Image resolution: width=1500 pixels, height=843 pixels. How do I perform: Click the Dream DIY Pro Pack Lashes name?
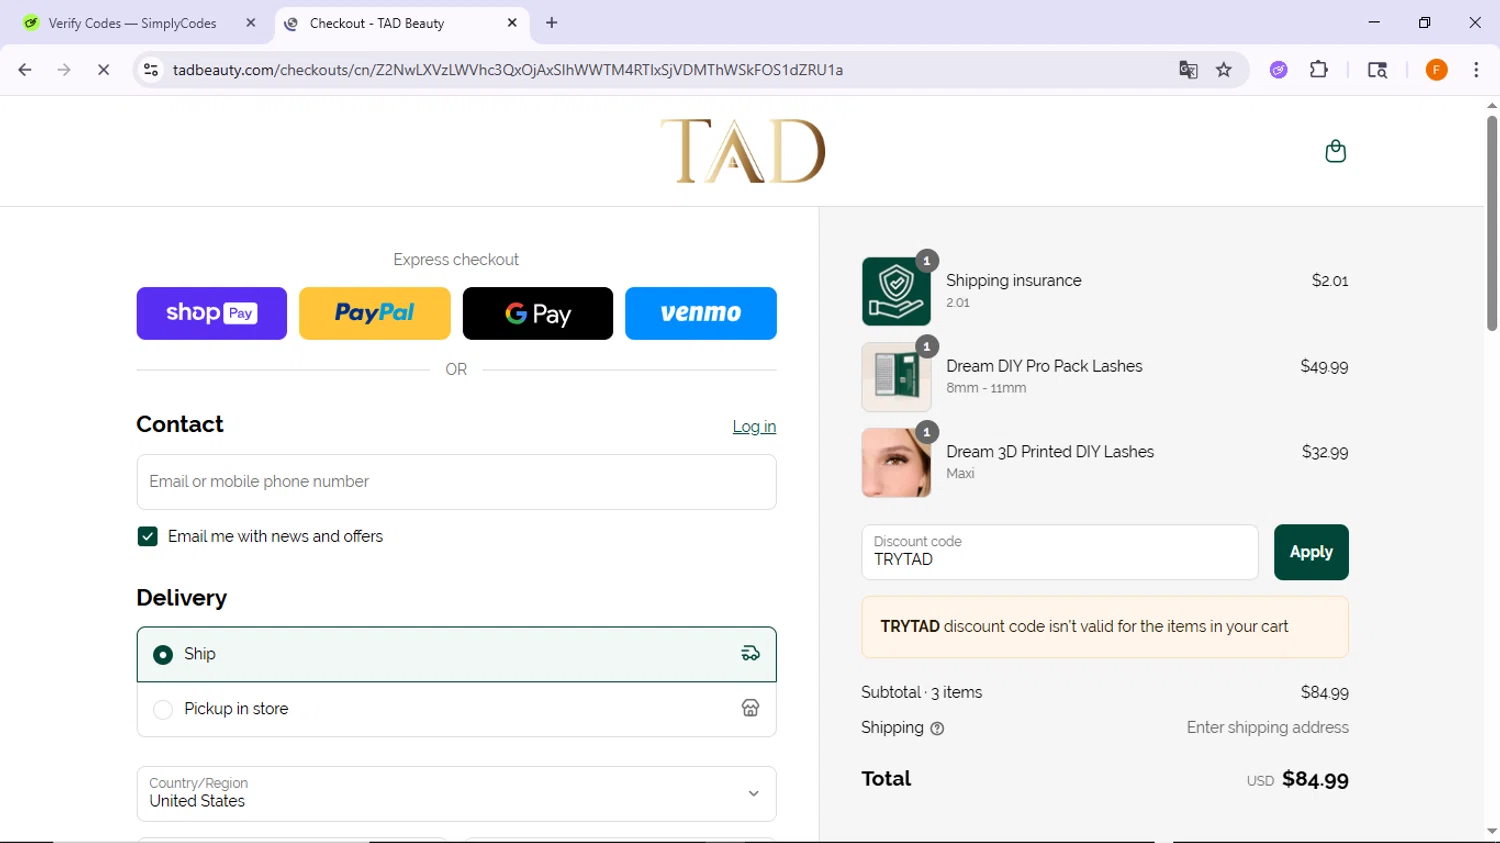(x=1044, y=366)
